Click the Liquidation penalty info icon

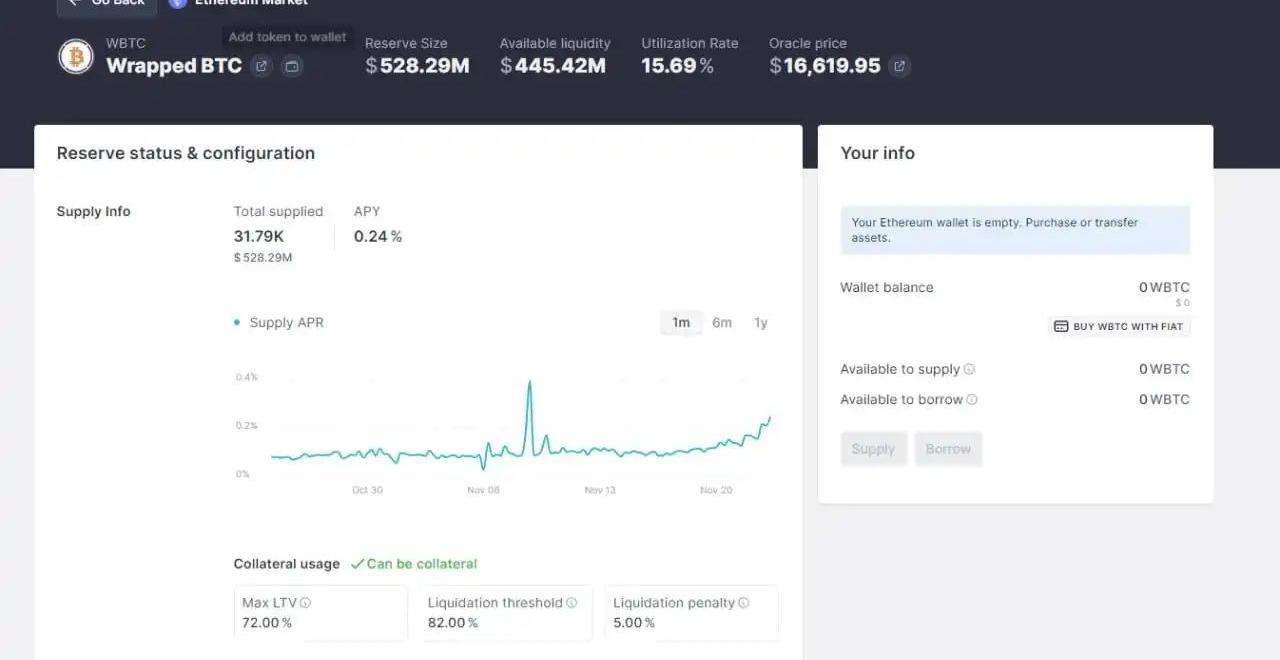click(743, 603)
